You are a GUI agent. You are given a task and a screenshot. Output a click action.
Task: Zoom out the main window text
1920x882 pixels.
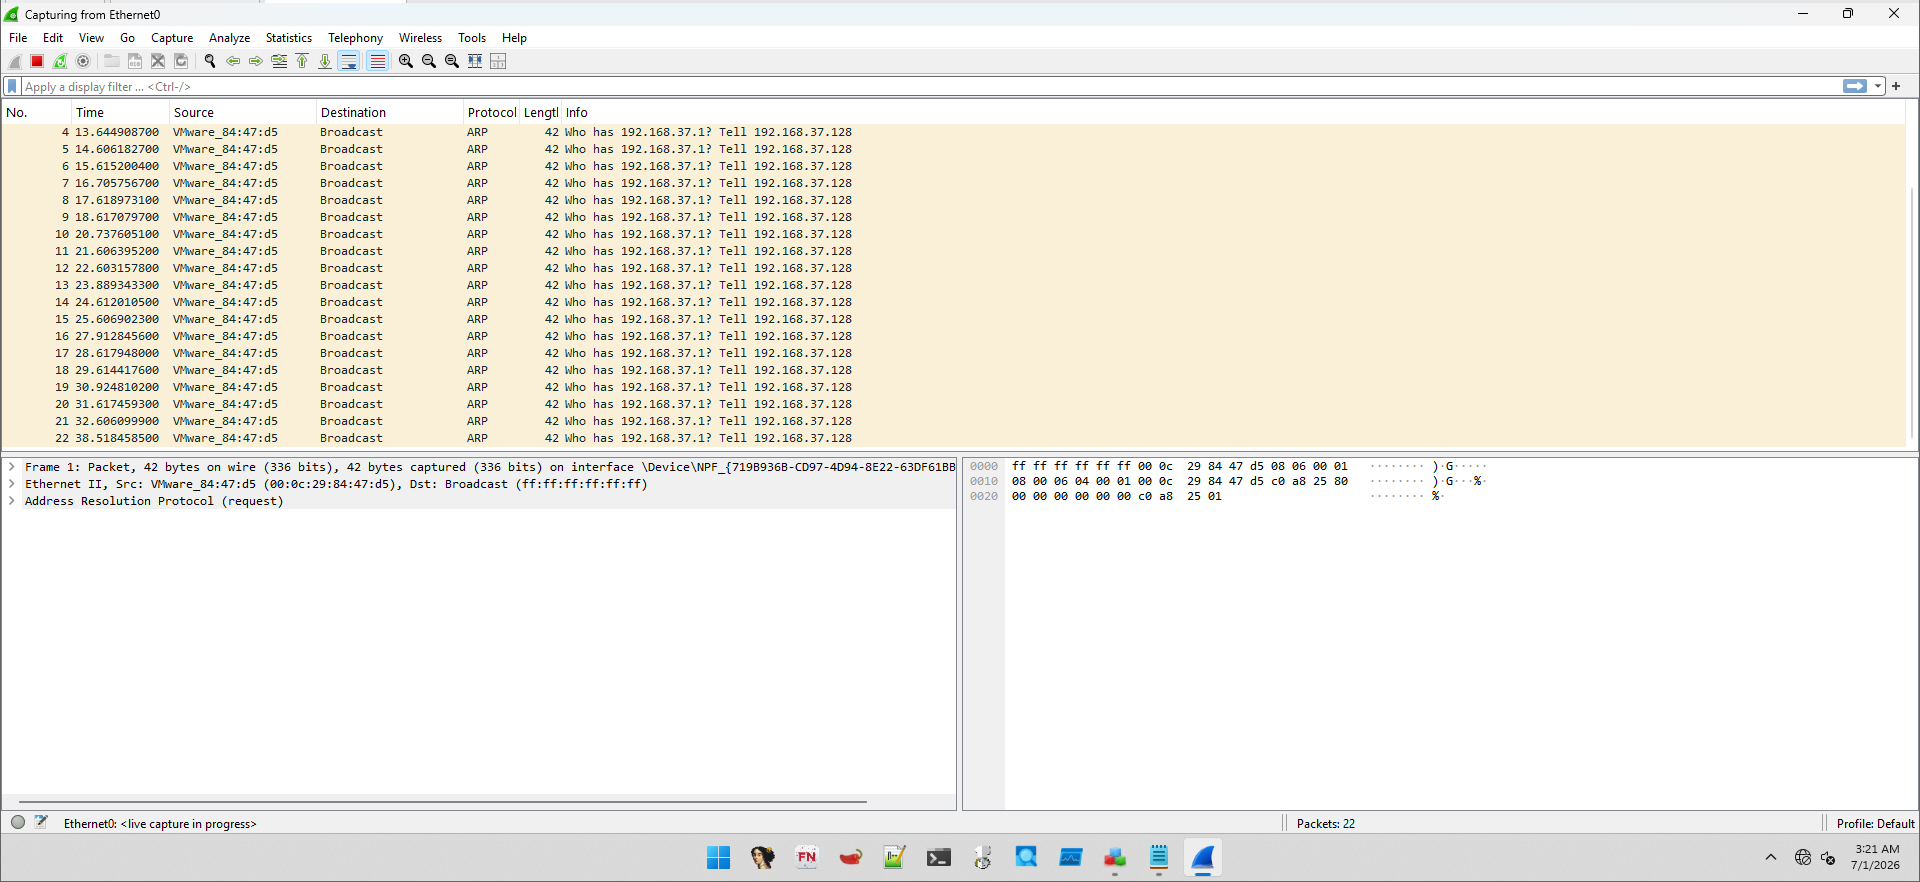429,61
